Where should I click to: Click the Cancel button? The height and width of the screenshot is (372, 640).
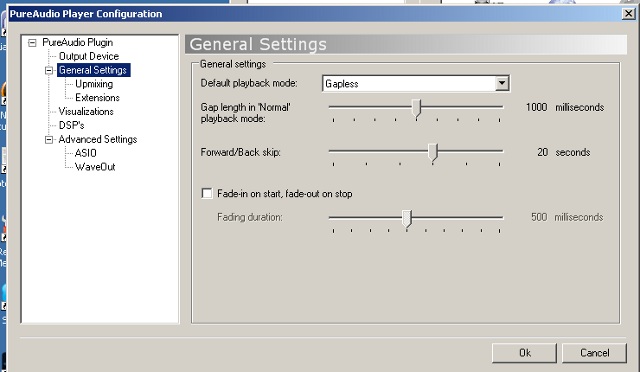point(594,353)
